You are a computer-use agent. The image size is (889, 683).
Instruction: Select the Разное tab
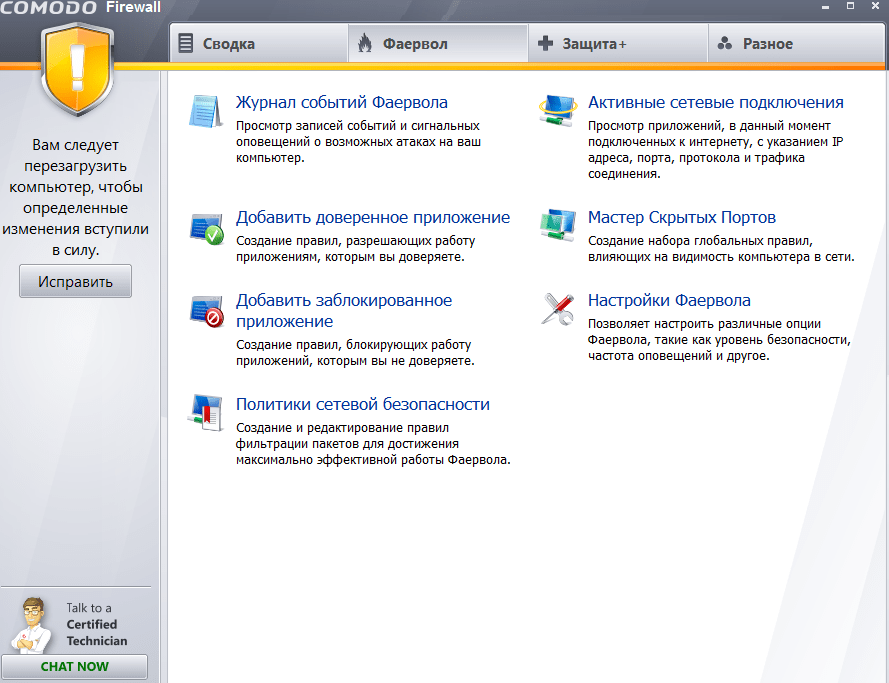[x=797, y=44]
